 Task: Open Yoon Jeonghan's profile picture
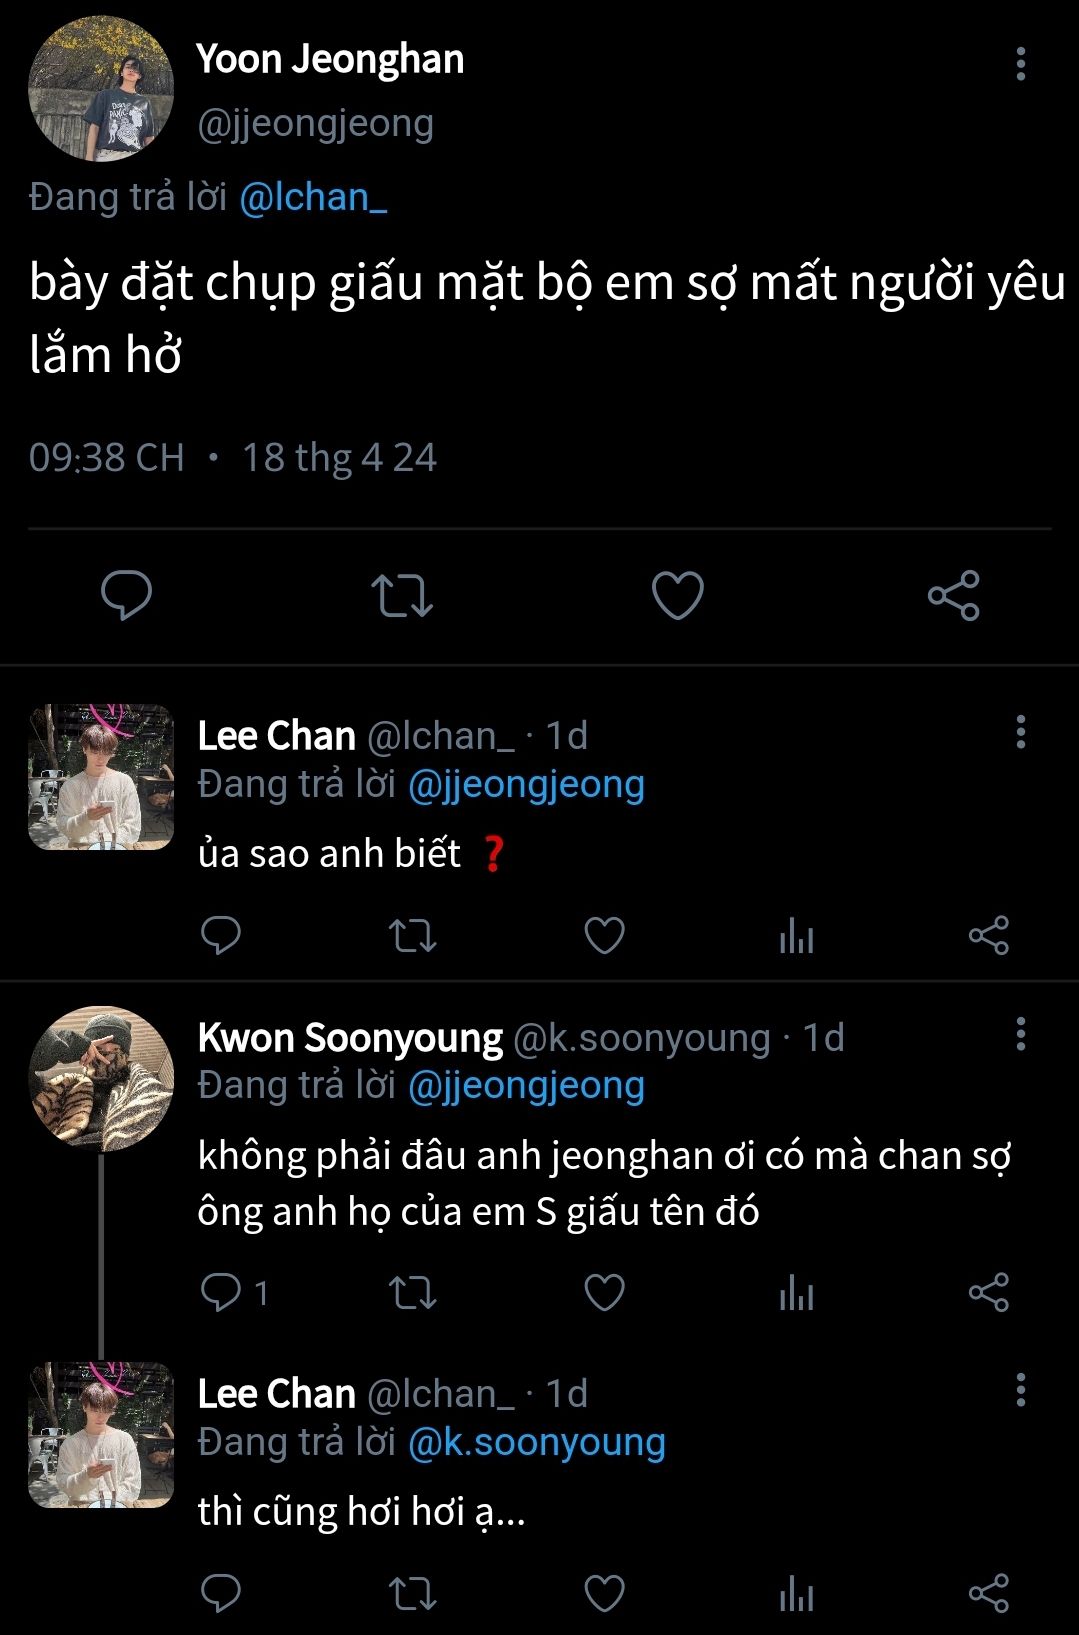tap(101, 89)
